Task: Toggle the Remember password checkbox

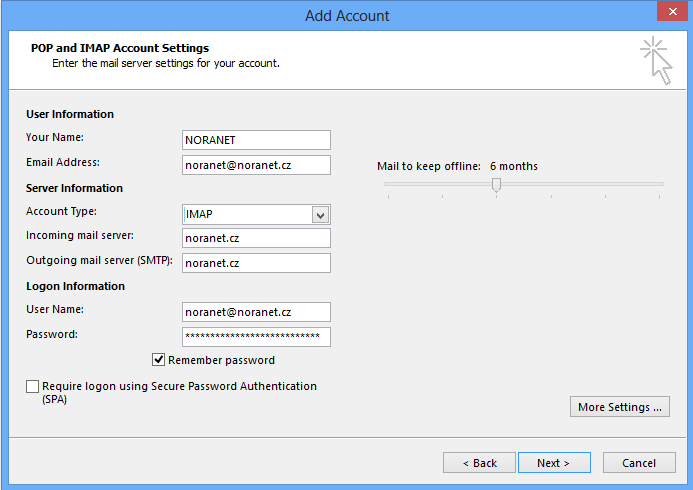Action: pyautogui.click(x=158, y=360)
